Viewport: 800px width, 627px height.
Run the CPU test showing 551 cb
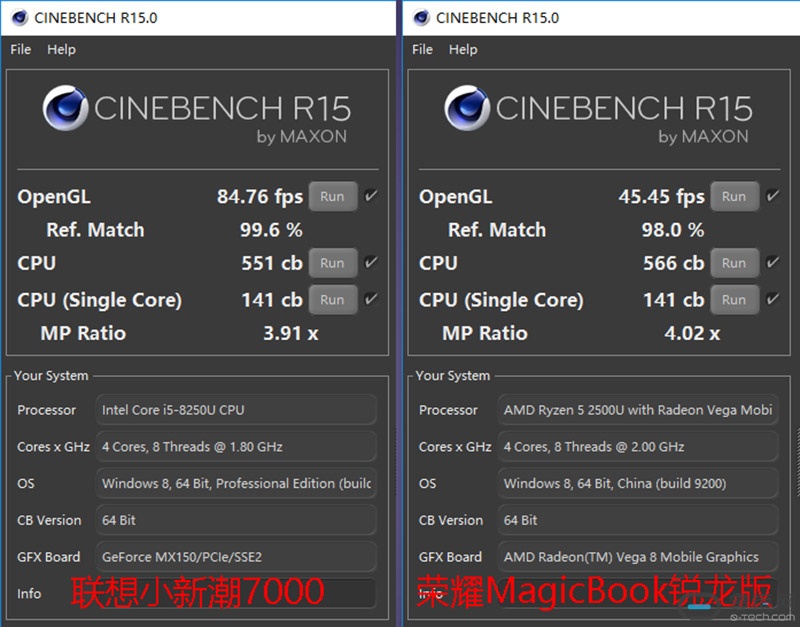(333, 263)
